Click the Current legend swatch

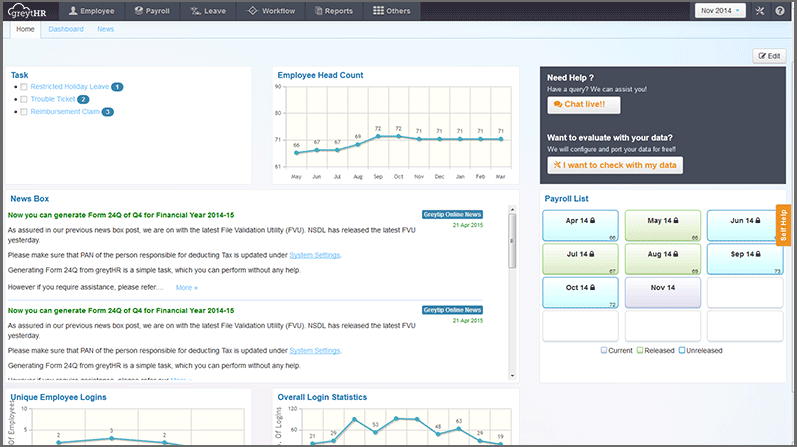point(604,350)
